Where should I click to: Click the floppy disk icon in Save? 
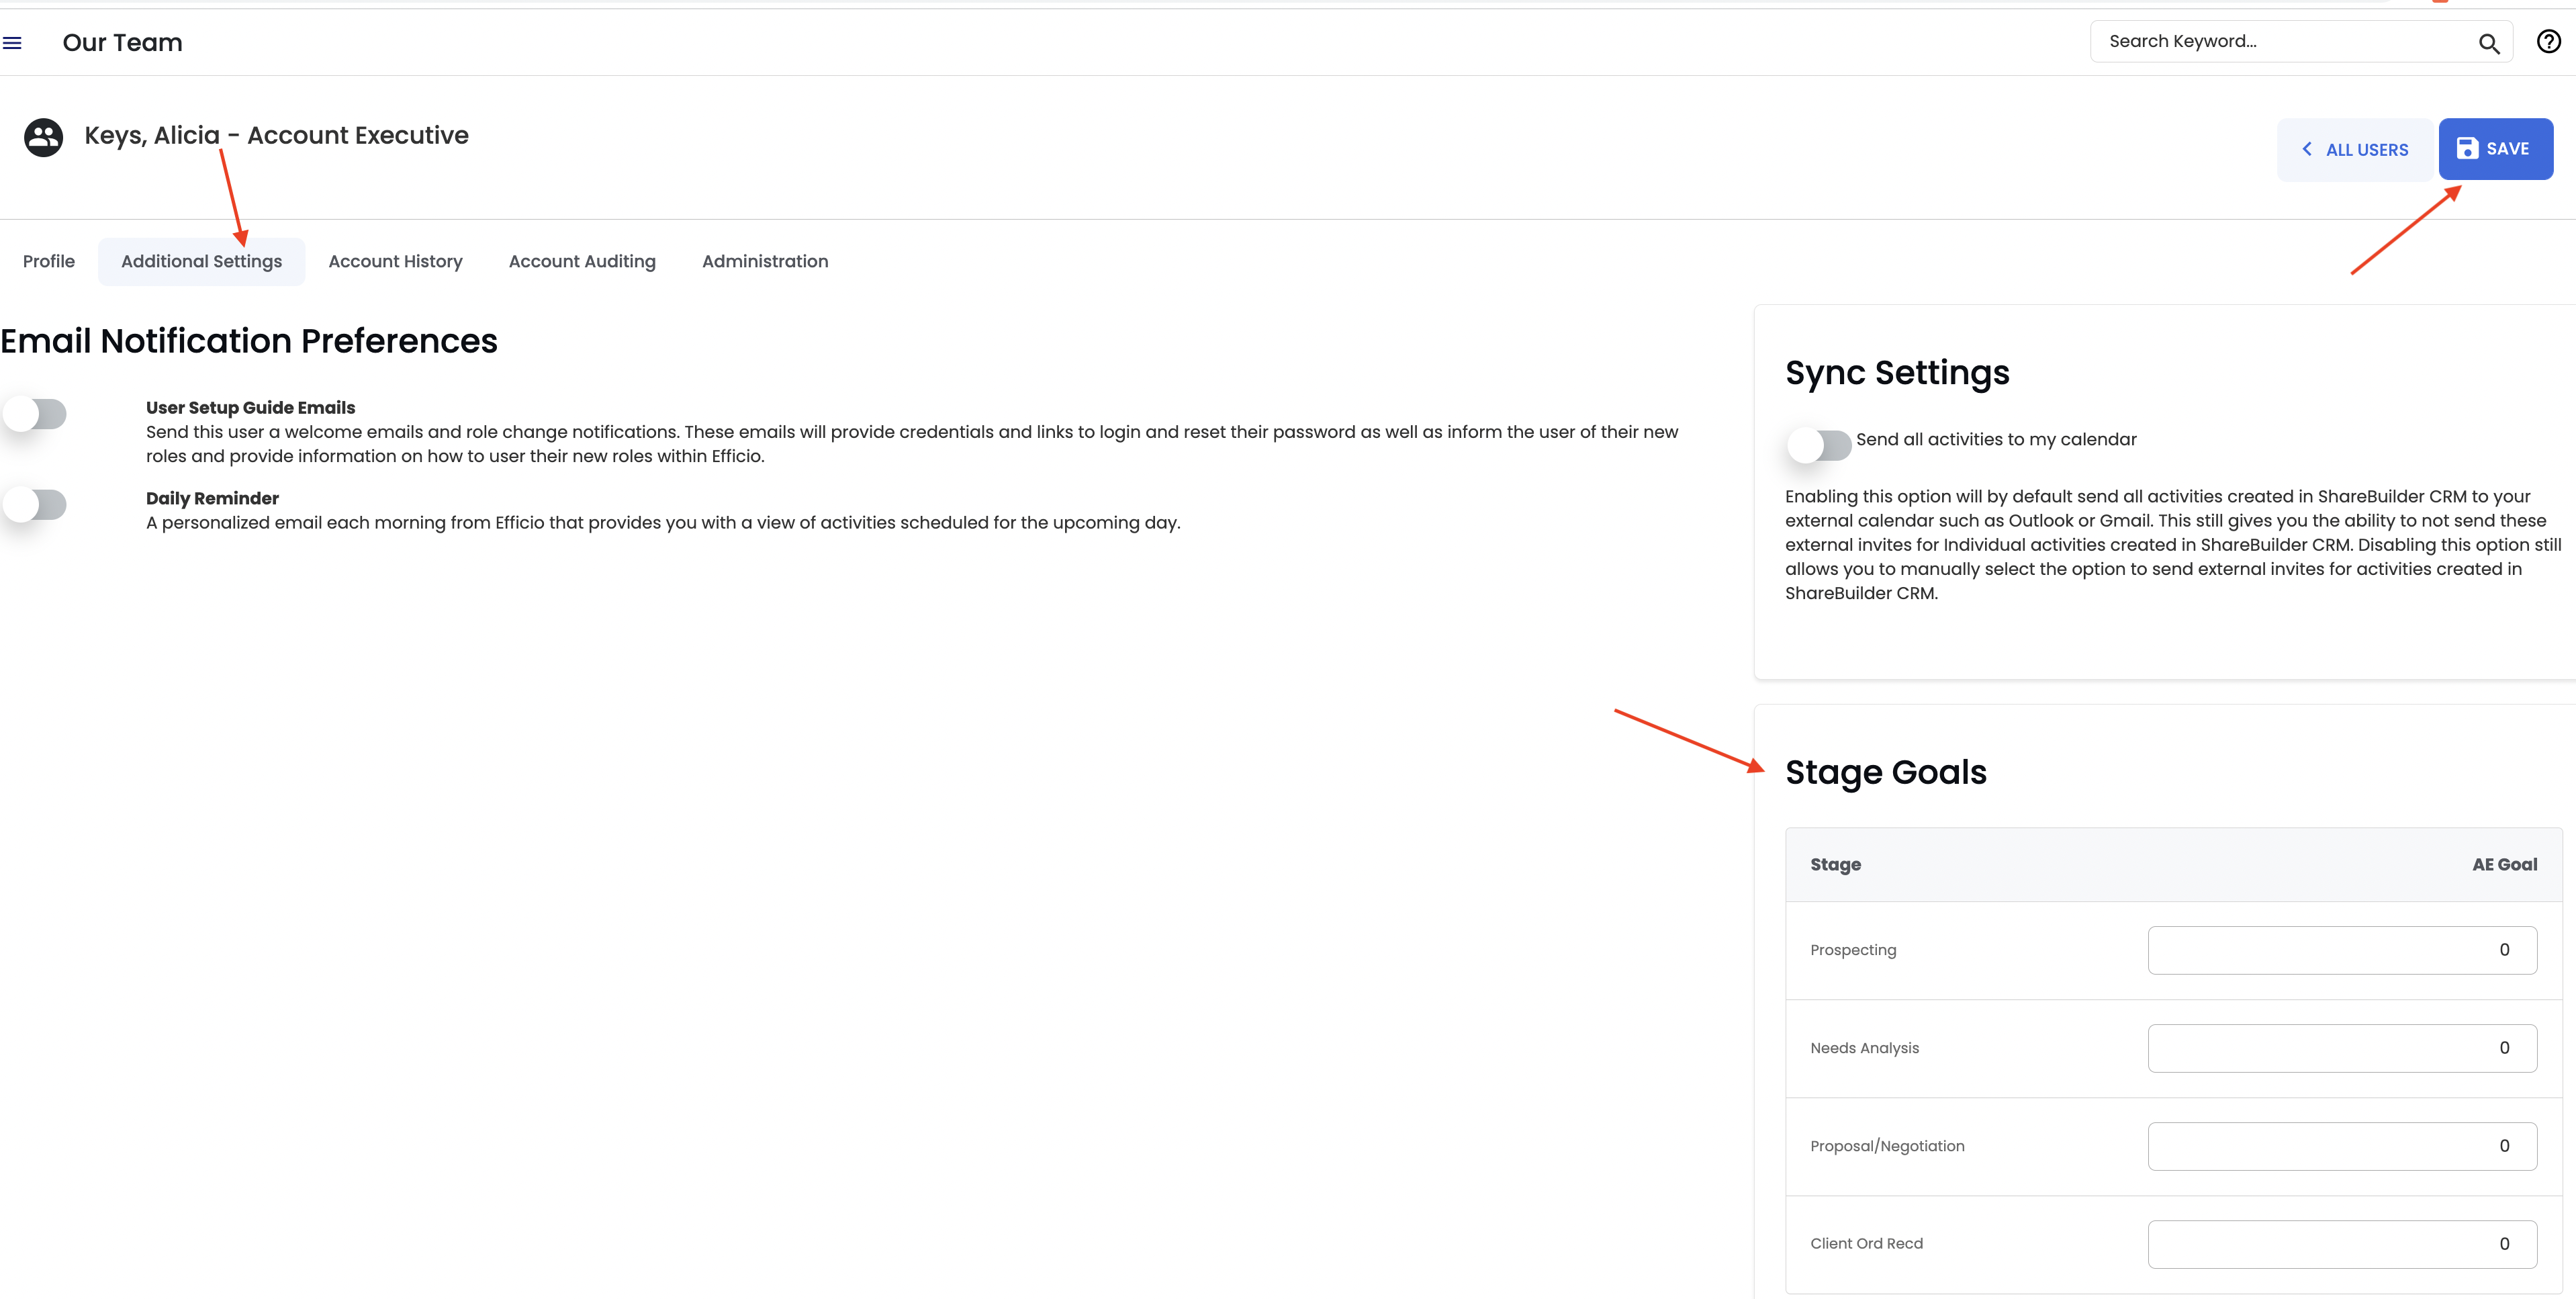coord(2467,148)
